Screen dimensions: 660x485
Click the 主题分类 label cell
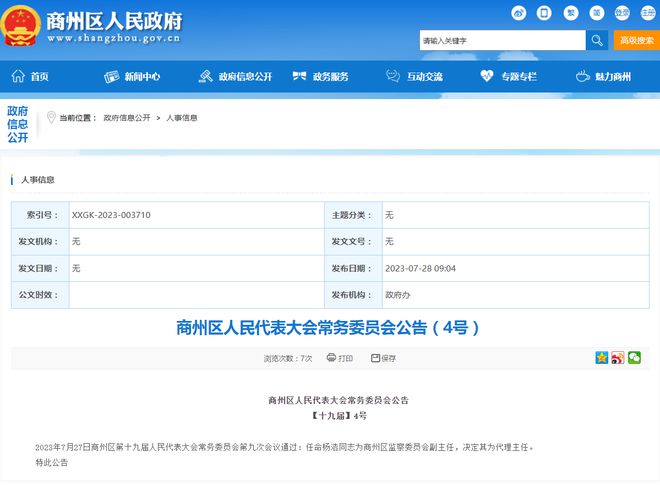353,215
